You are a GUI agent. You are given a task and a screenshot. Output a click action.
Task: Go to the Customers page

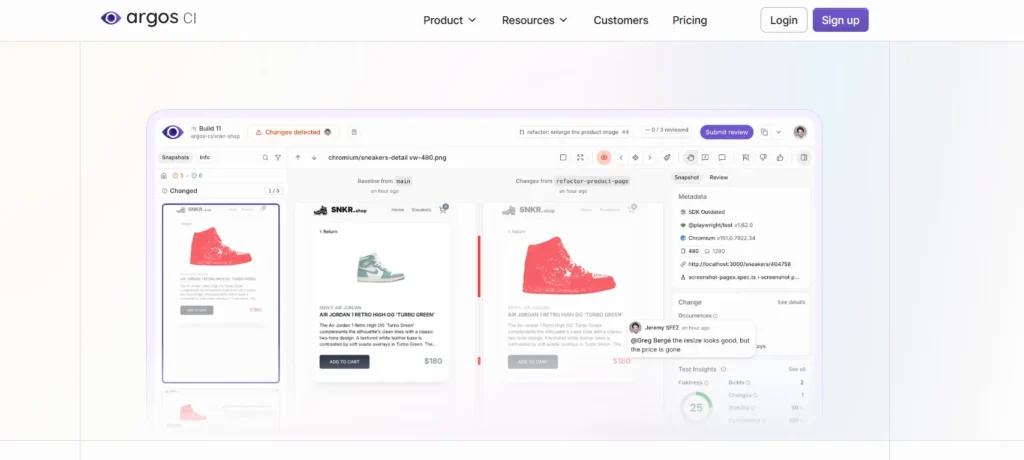[x=620, y=20]
